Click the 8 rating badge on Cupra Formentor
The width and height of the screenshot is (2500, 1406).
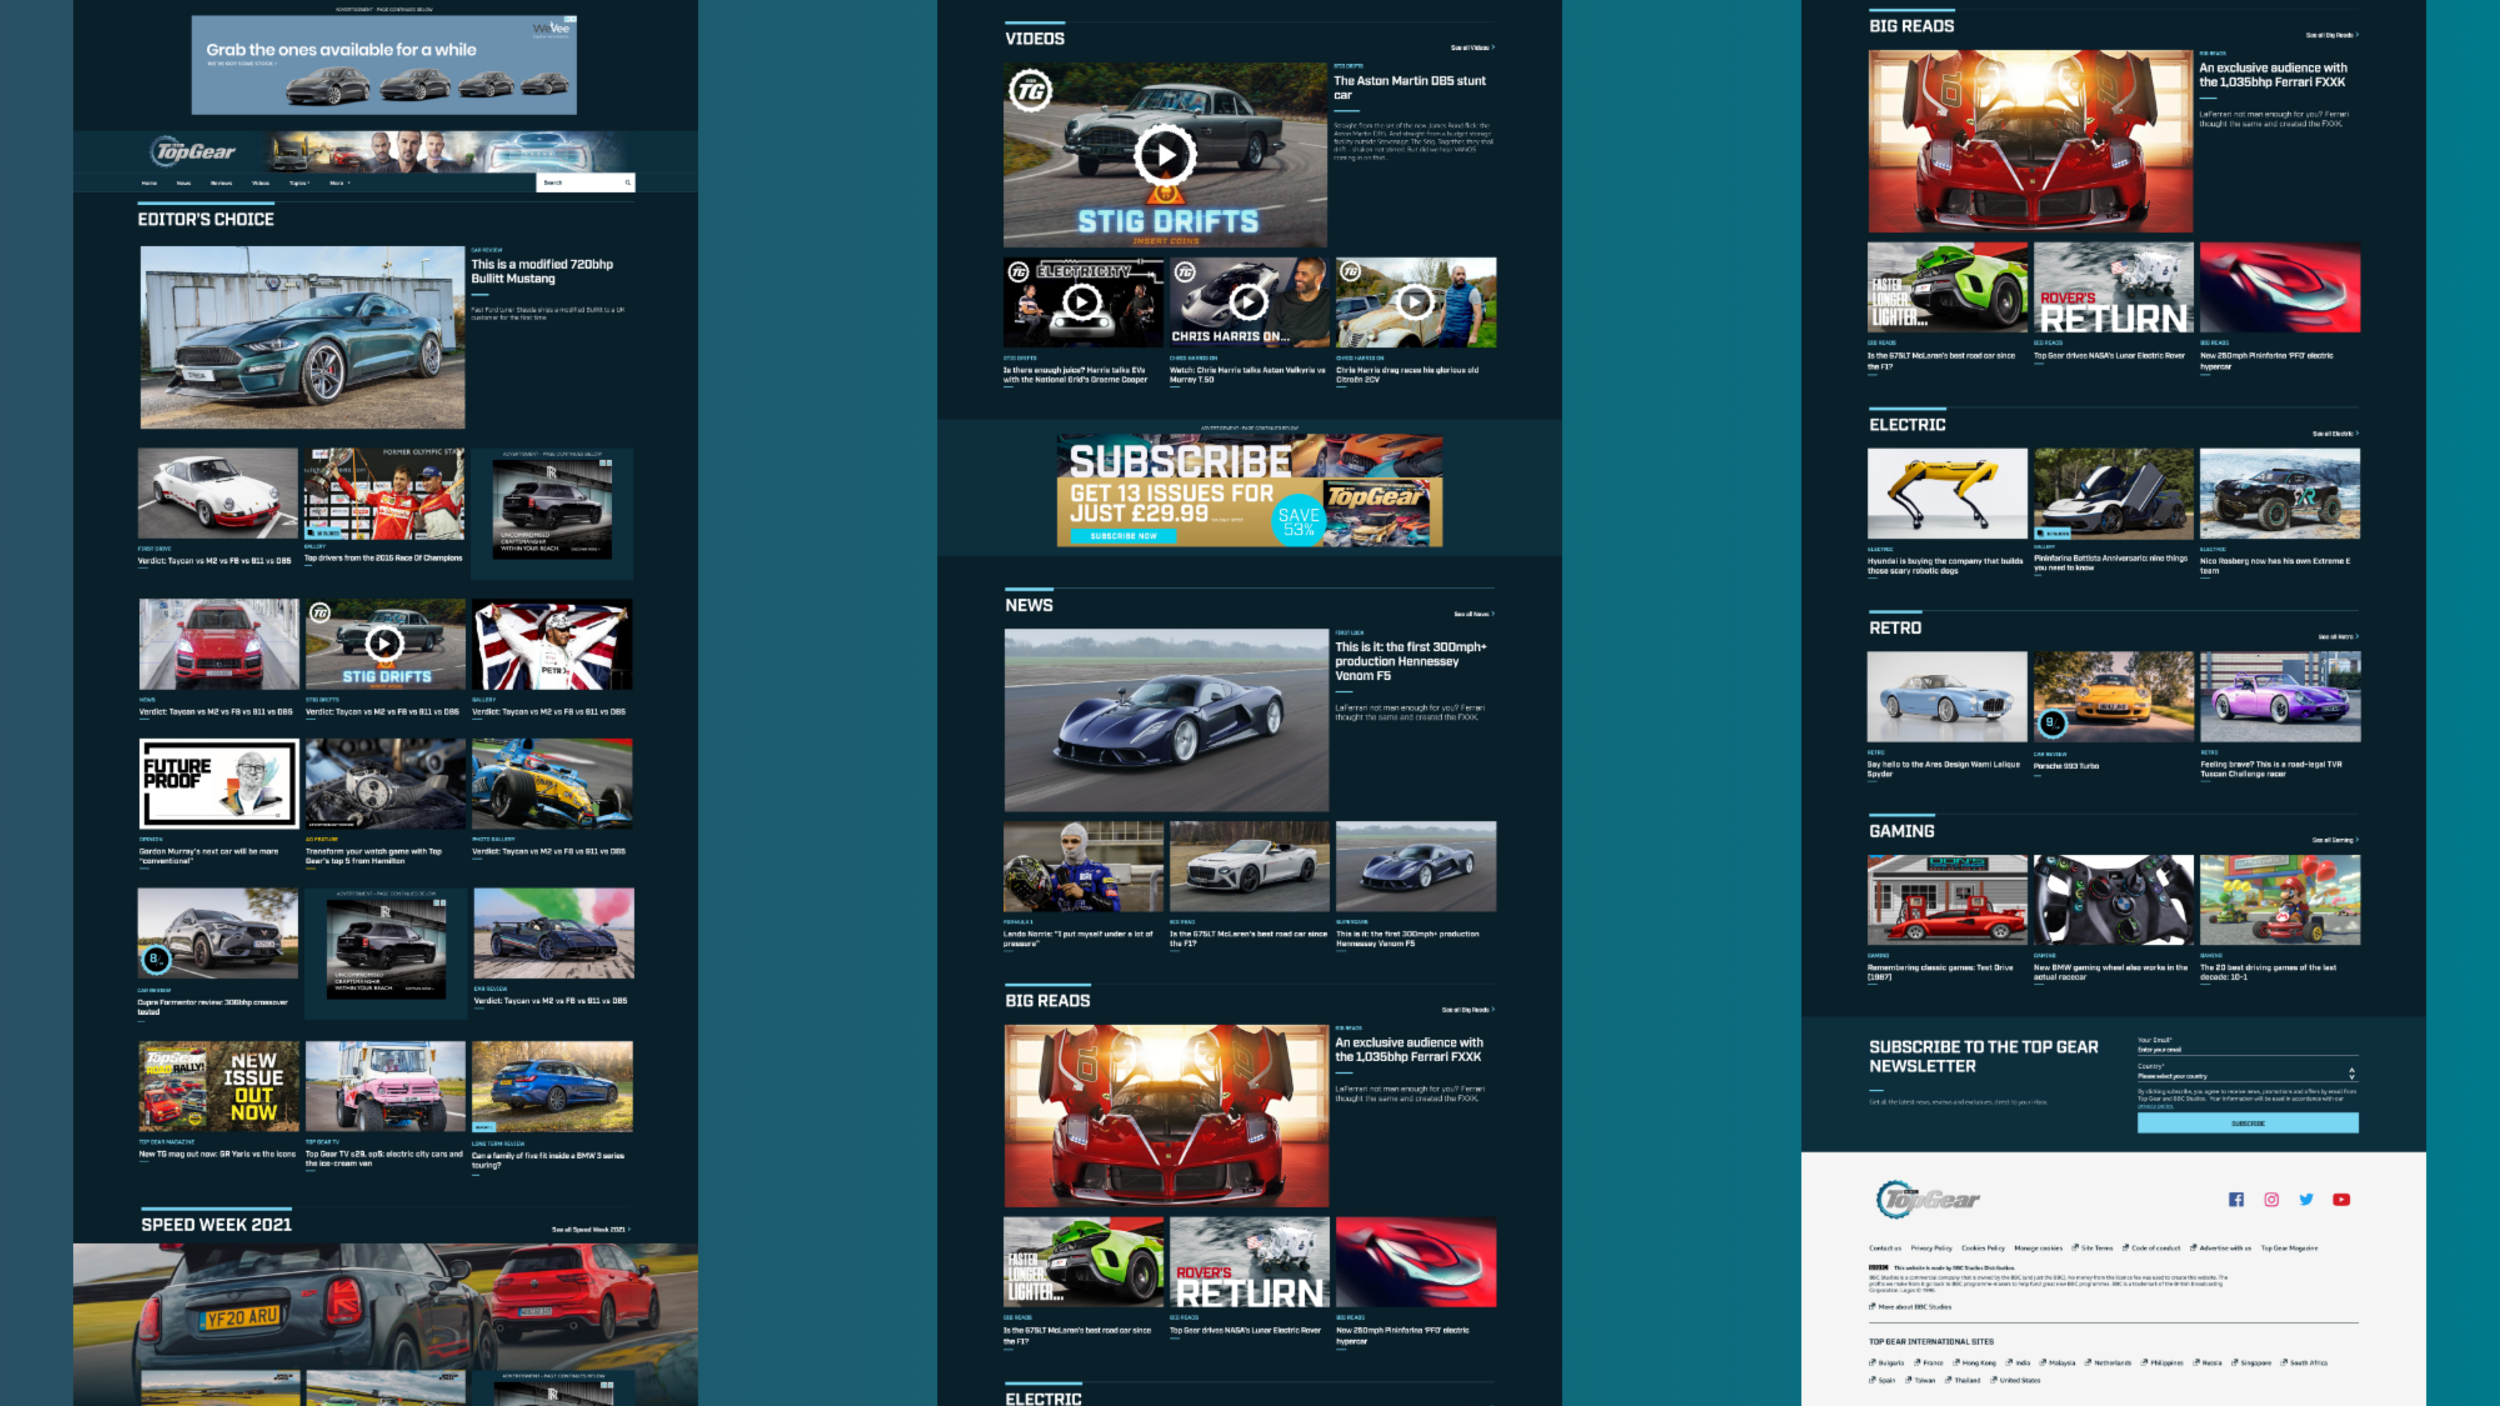tap(156, 960)
